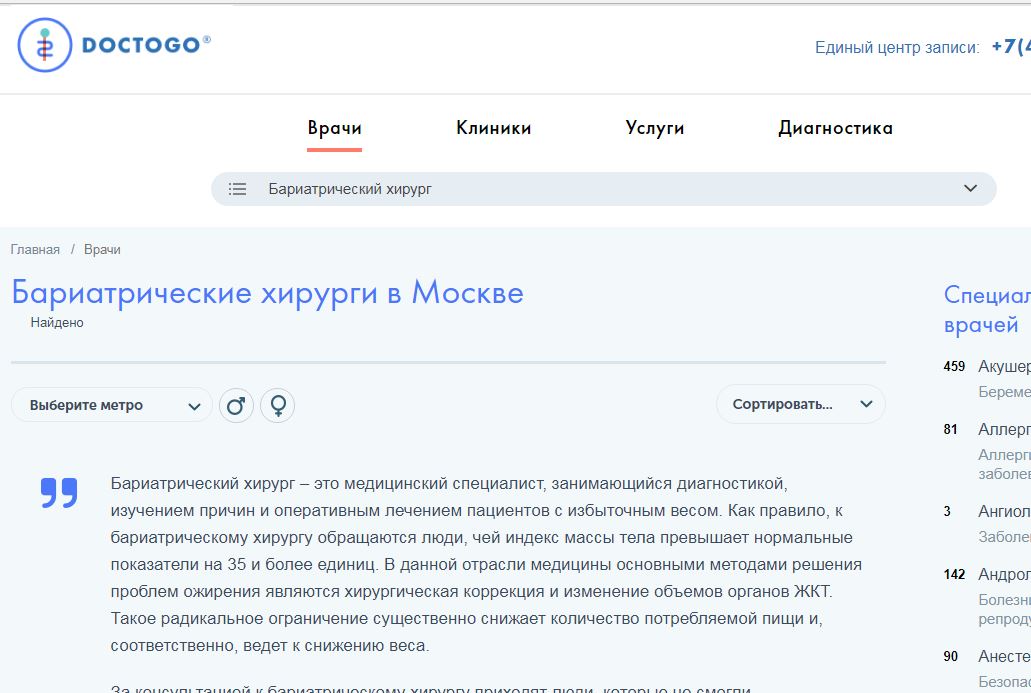The height and width of the screenshot is (693, 1031).
Task: Click the sorting dropdown chevron arrow
Action: point(866,404)
